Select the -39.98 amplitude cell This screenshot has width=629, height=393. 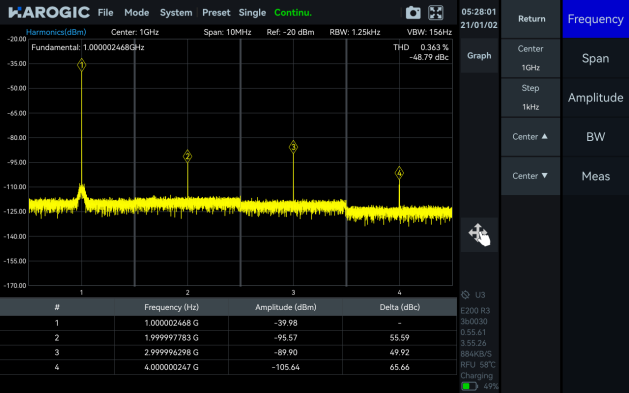tap(286, 323)
